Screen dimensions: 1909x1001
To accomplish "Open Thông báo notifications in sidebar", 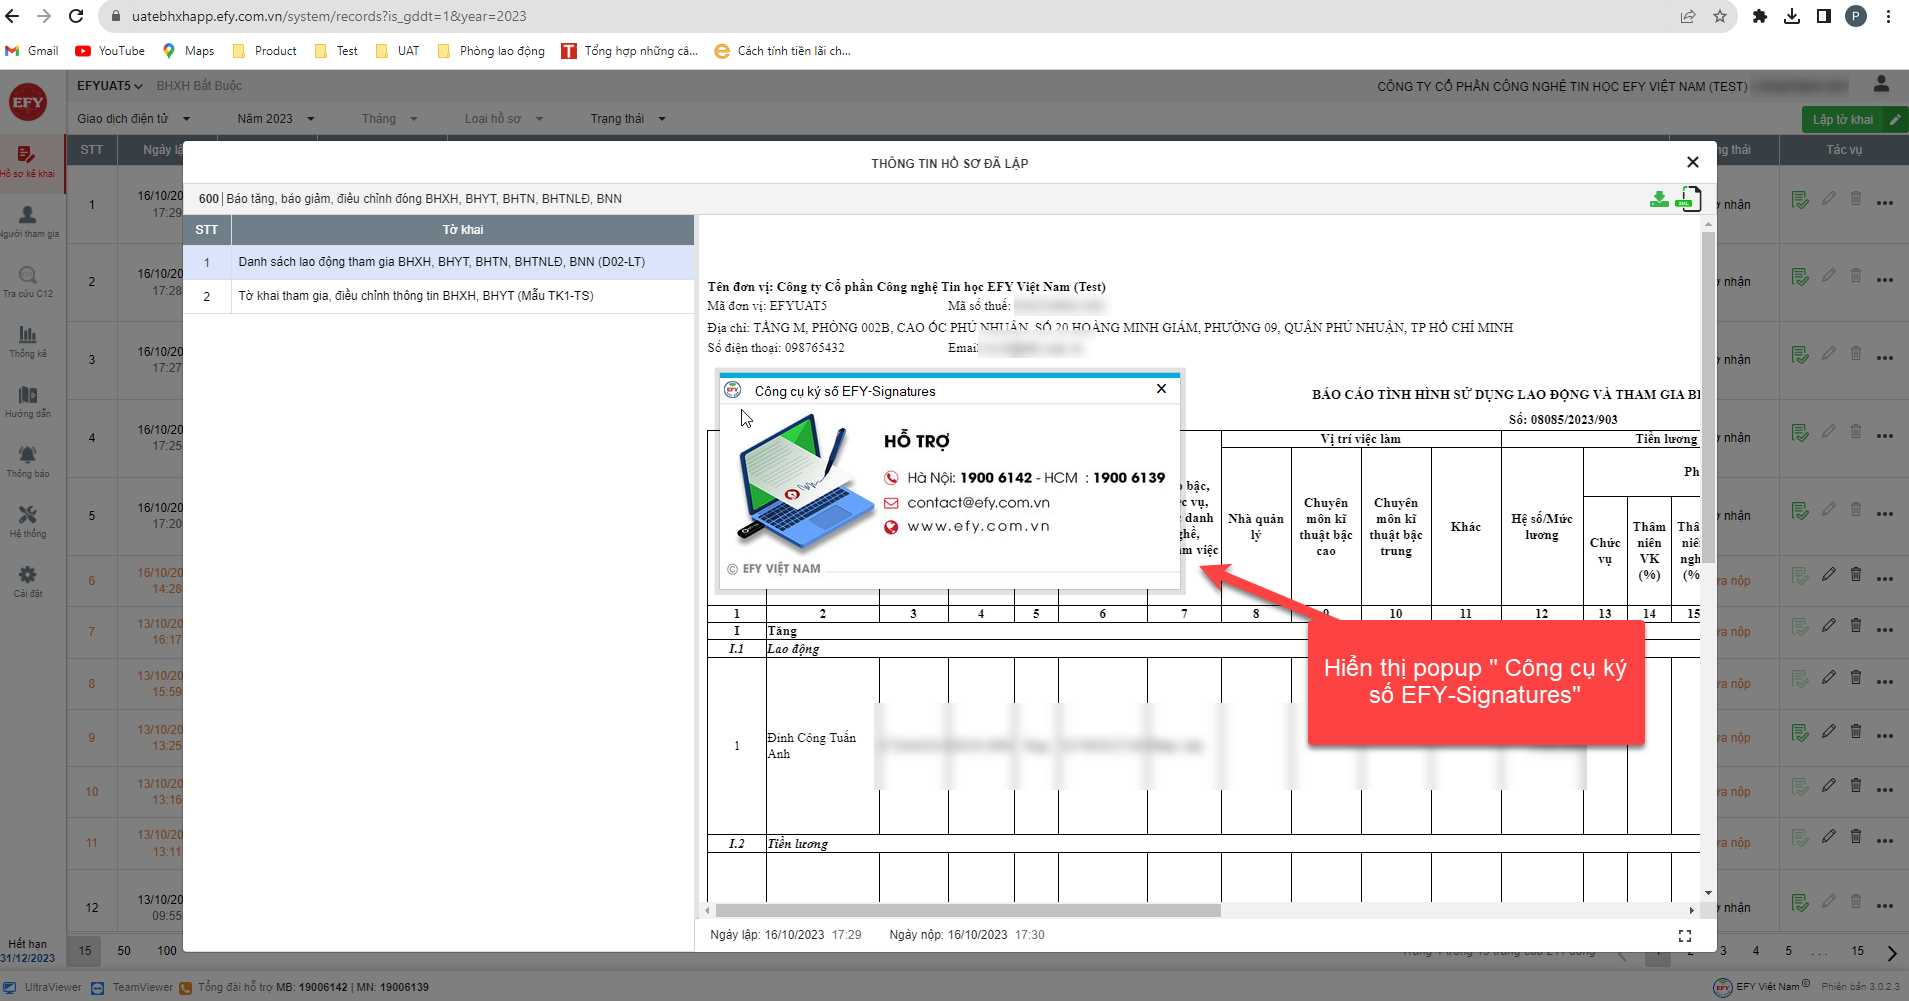I will tap(28, 461).
